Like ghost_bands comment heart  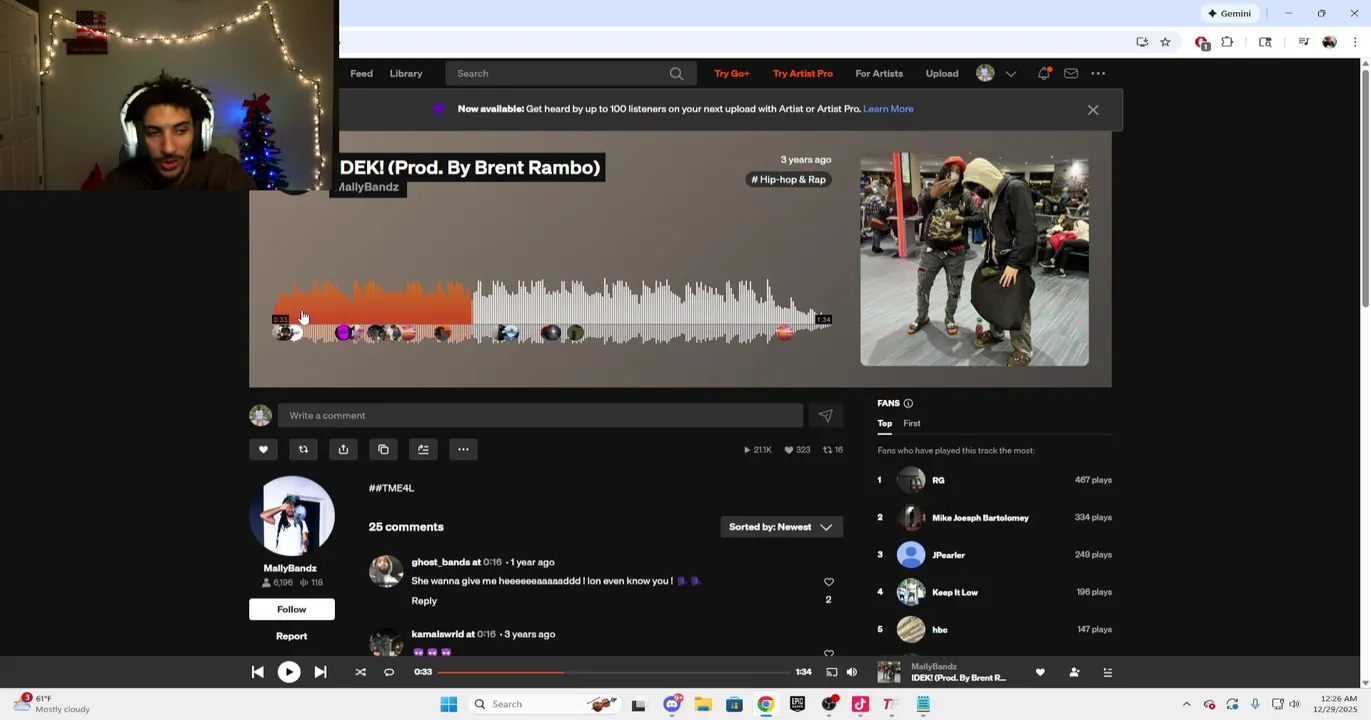point(828,582)
